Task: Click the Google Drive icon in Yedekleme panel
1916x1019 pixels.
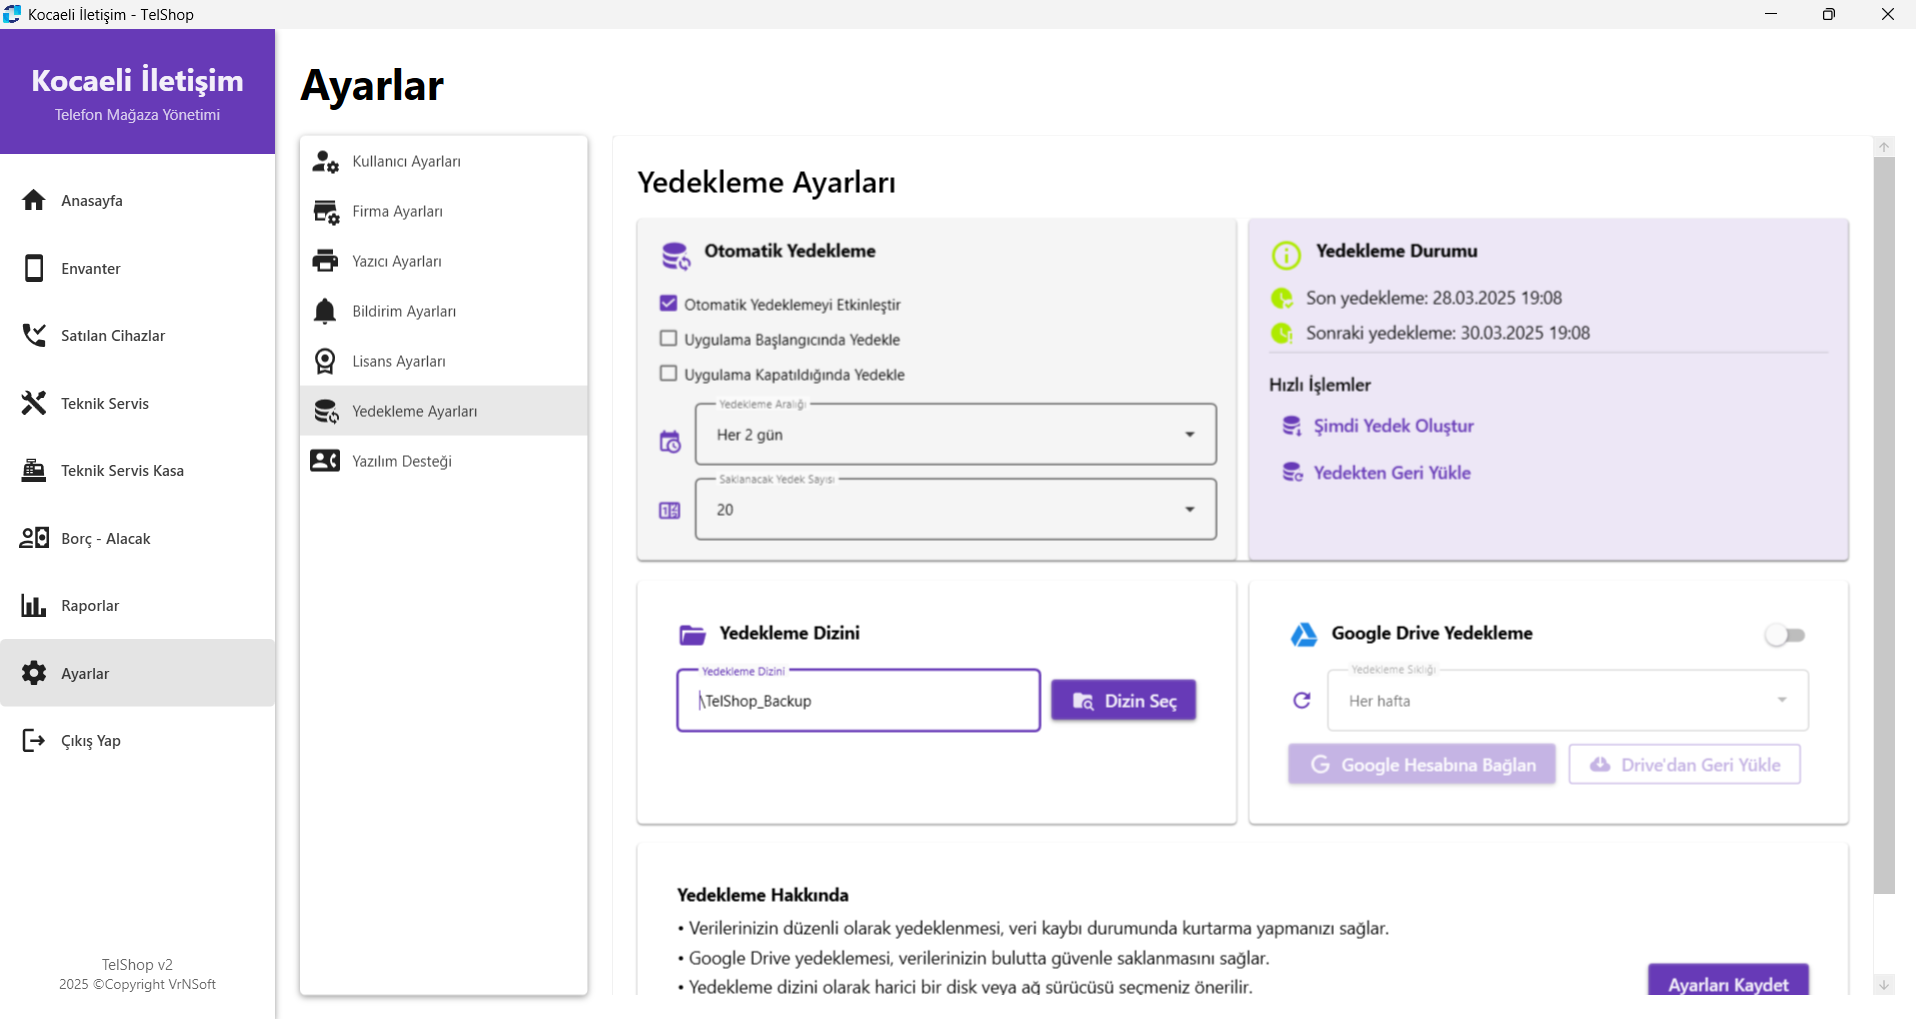Action: click(1304, 634)
